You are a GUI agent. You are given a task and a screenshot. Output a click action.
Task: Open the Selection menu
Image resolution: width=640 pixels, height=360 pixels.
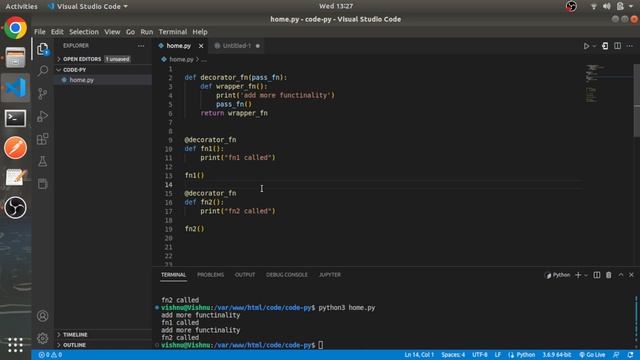click(x=84, y=32)
